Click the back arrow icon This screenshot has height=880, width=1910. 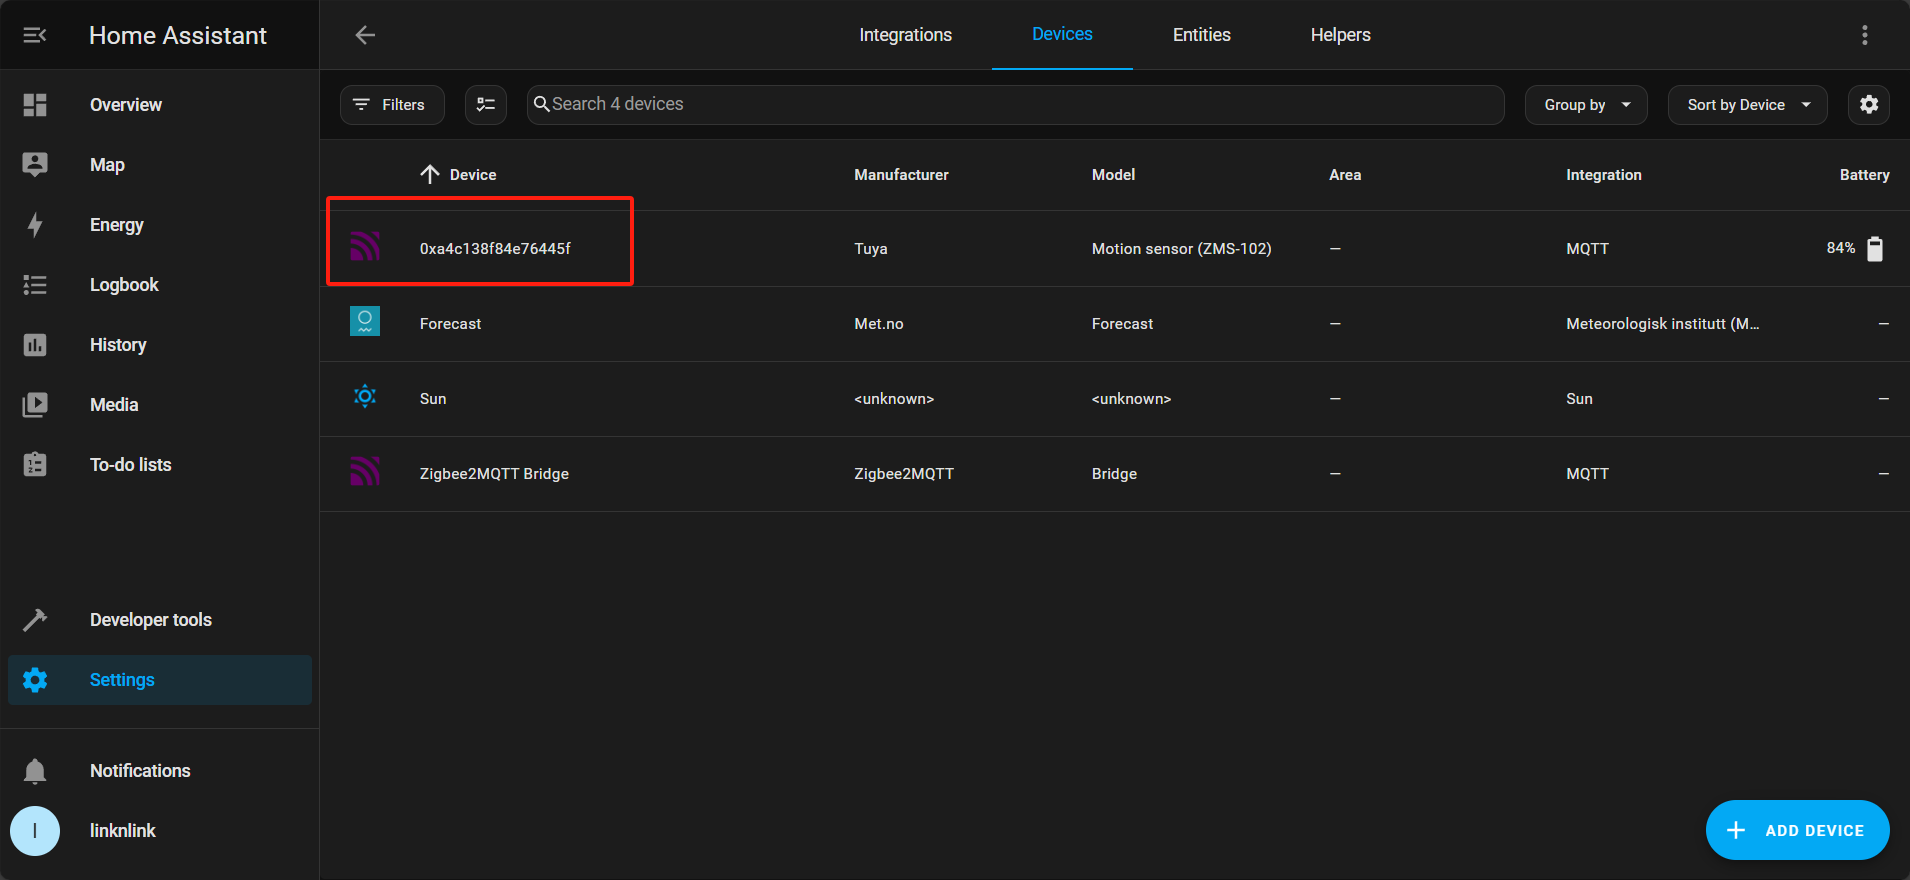pos(365,35)
